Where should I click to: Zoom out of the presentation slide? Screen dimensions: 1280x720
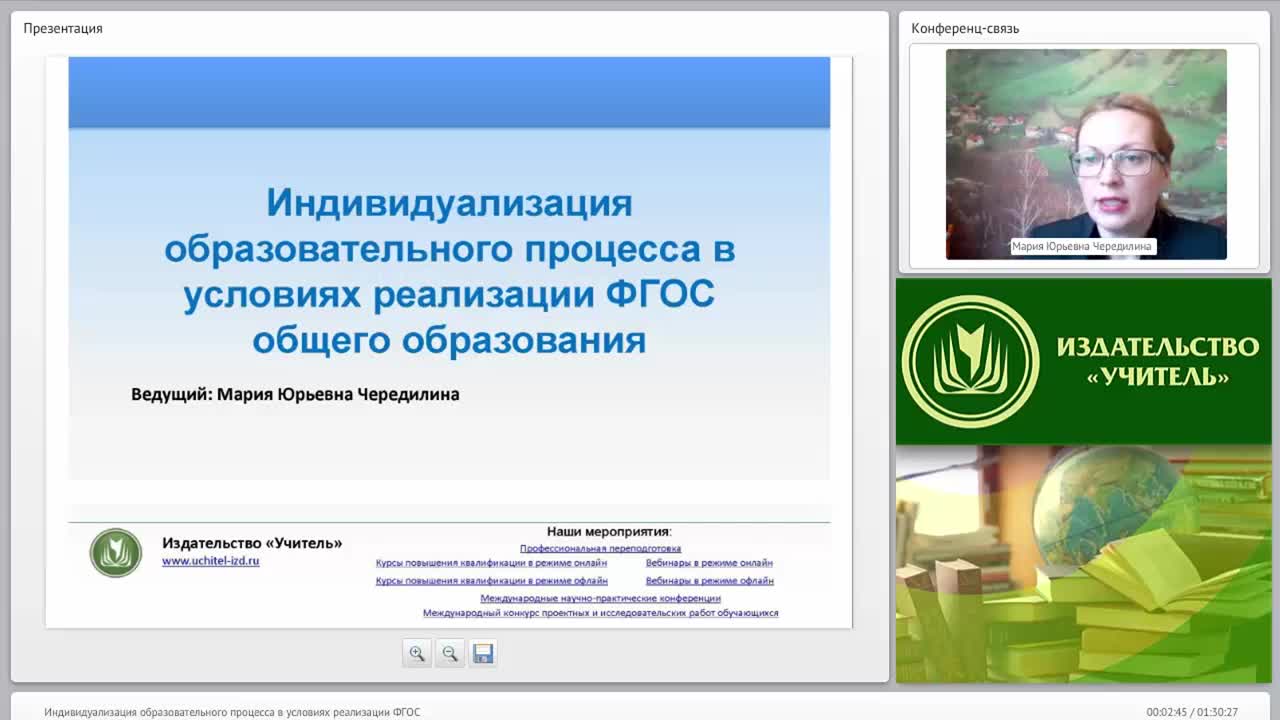tap(450, 653)
